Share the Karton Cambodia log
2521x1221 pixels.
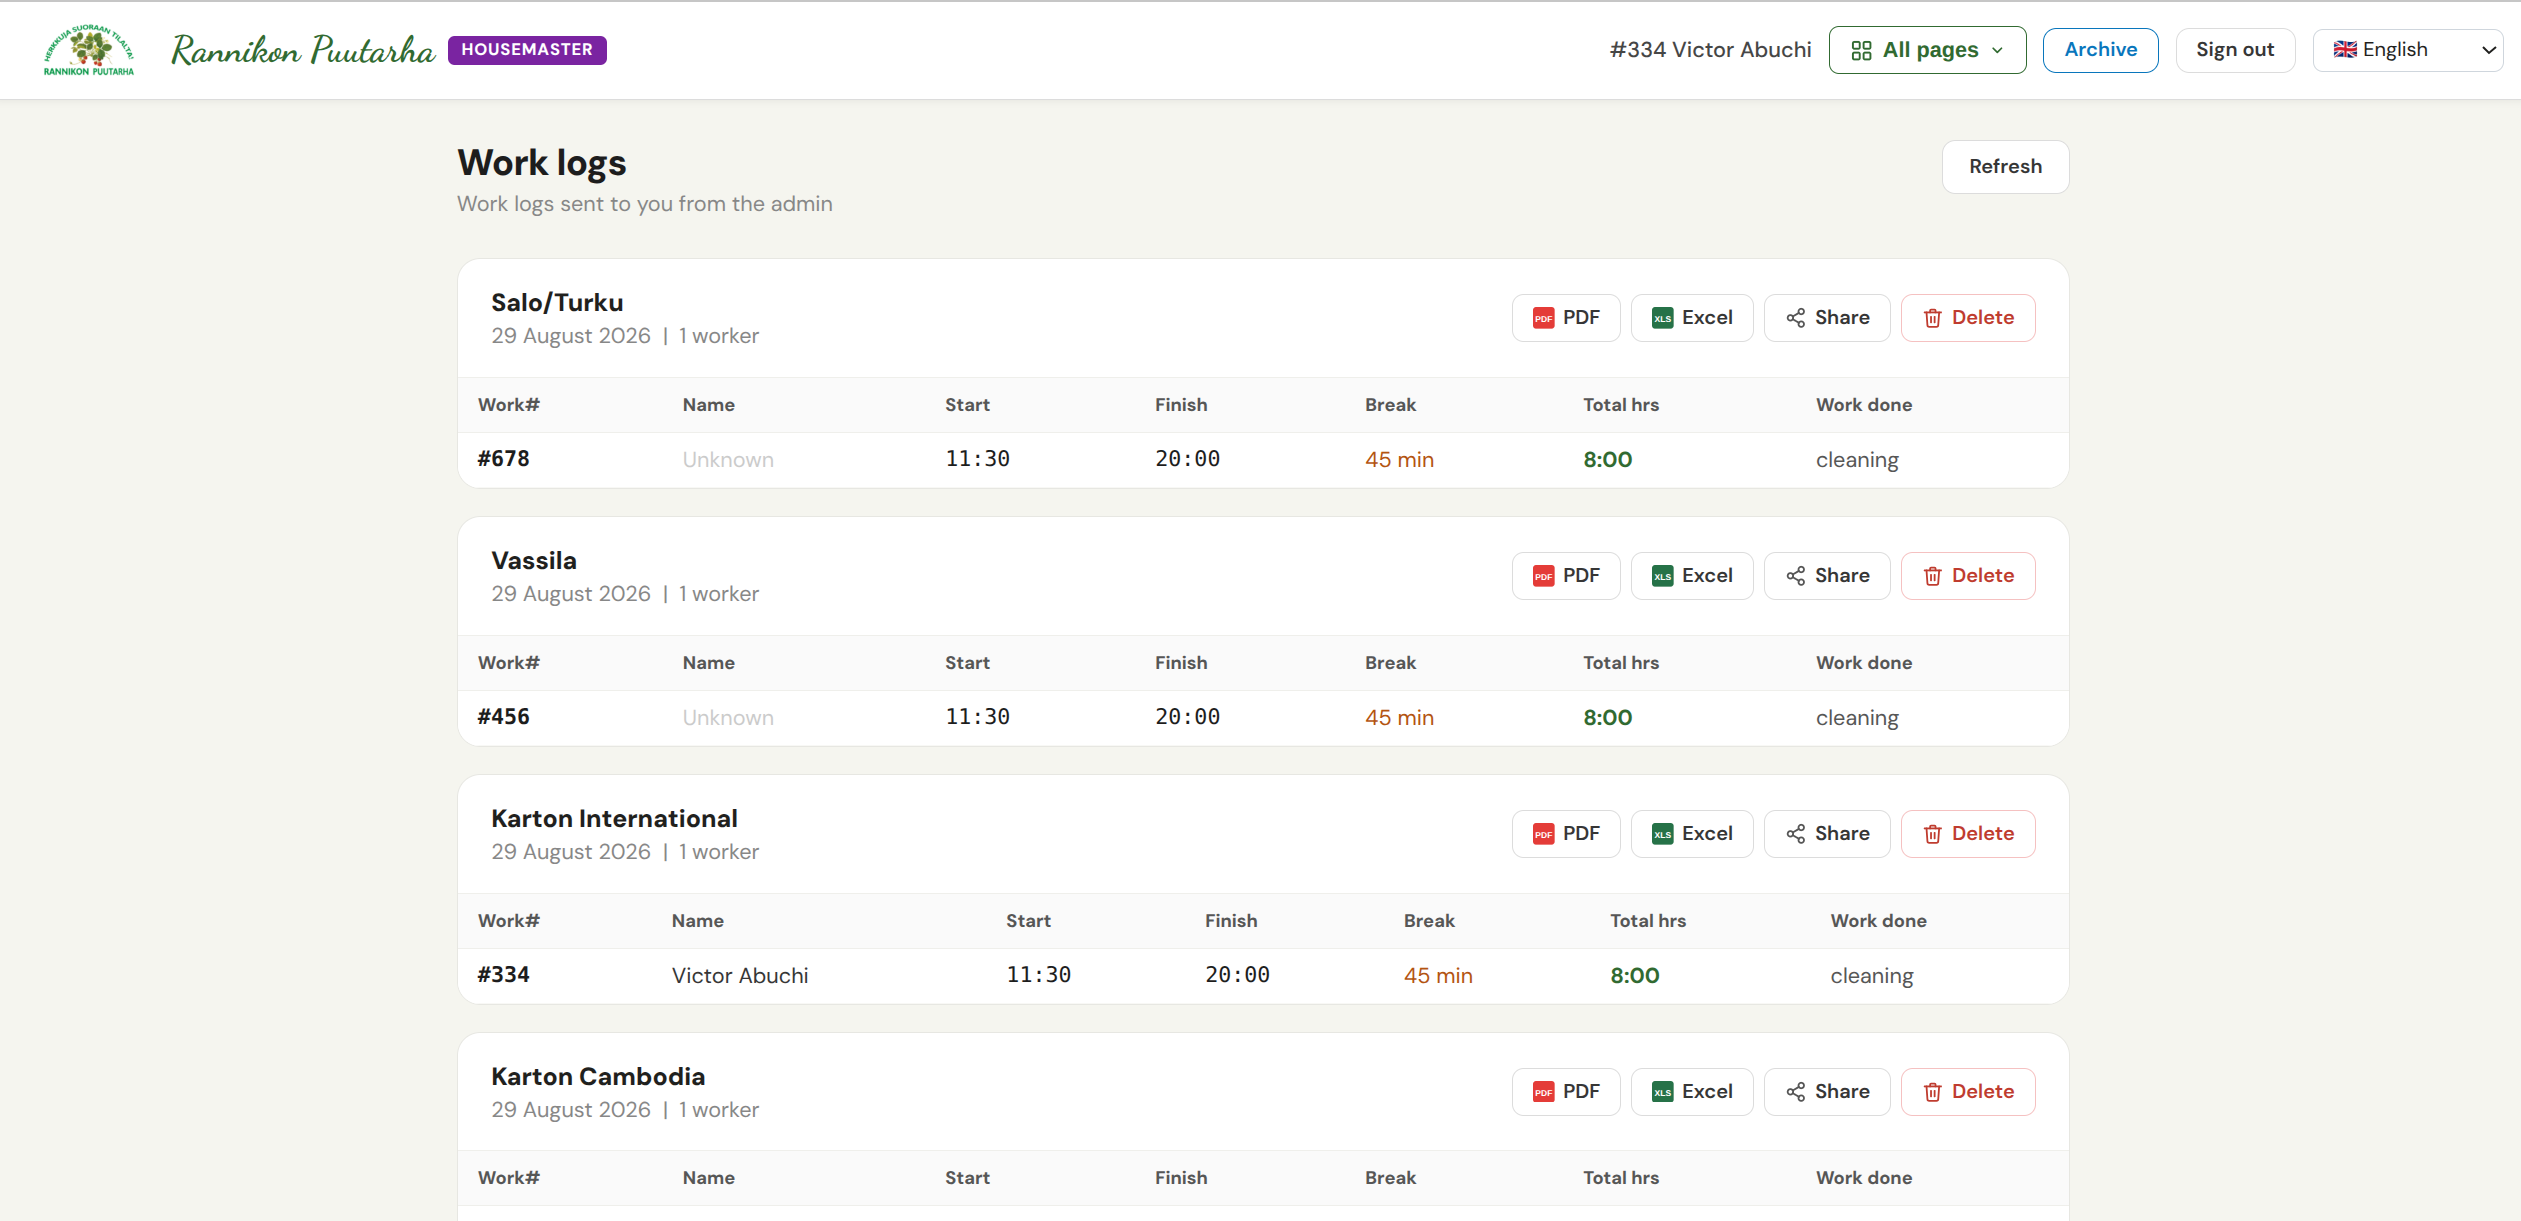tap(1827, 1092)
